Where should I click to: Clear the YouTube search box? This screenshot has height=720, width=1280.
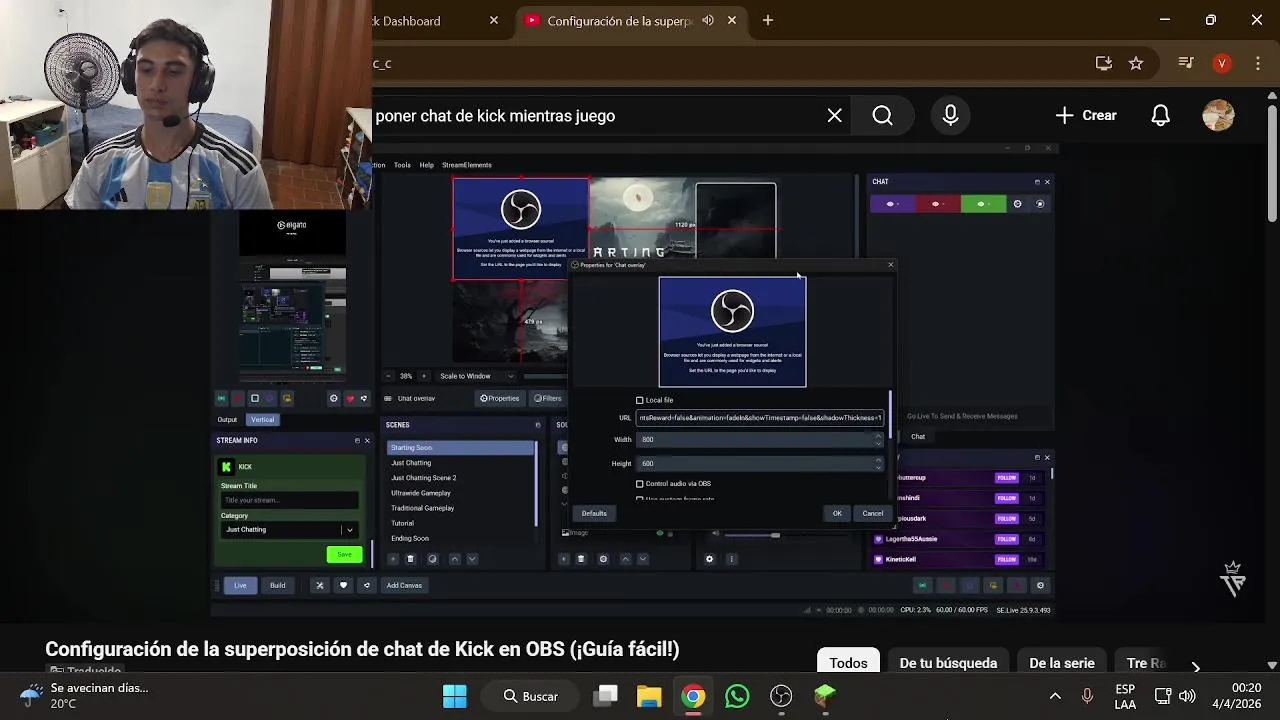click(x=835, y=116)
